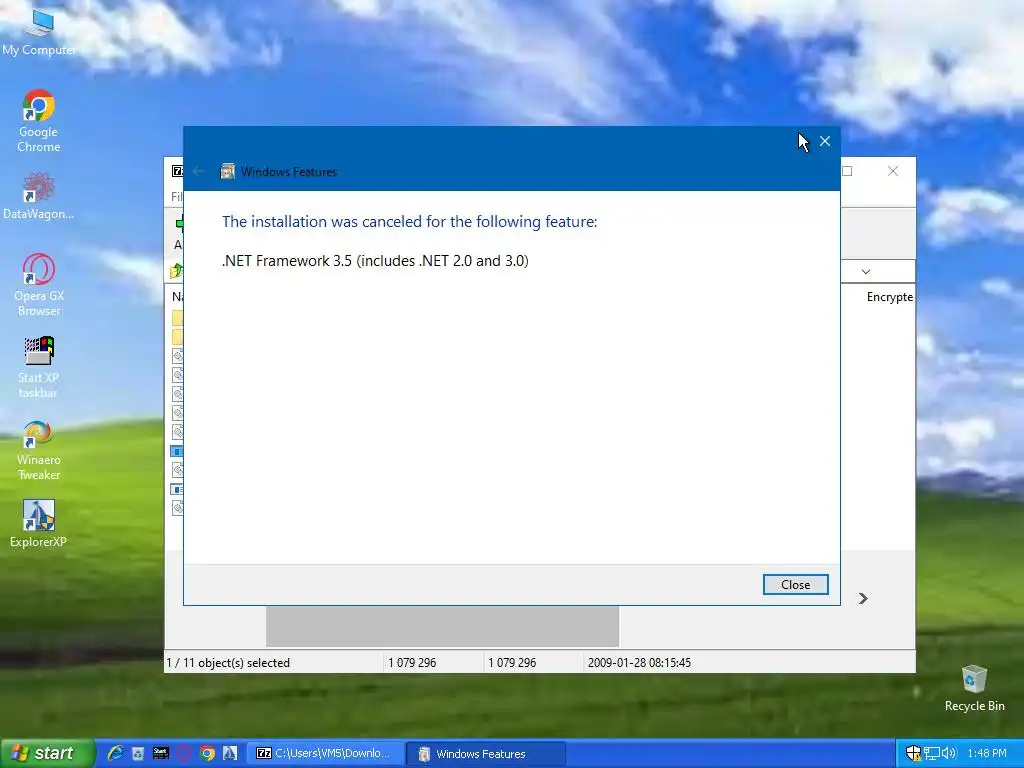Launch ExplorerXP from quick launch
Screen dimensions: 1024x768
tap(230, 754)
